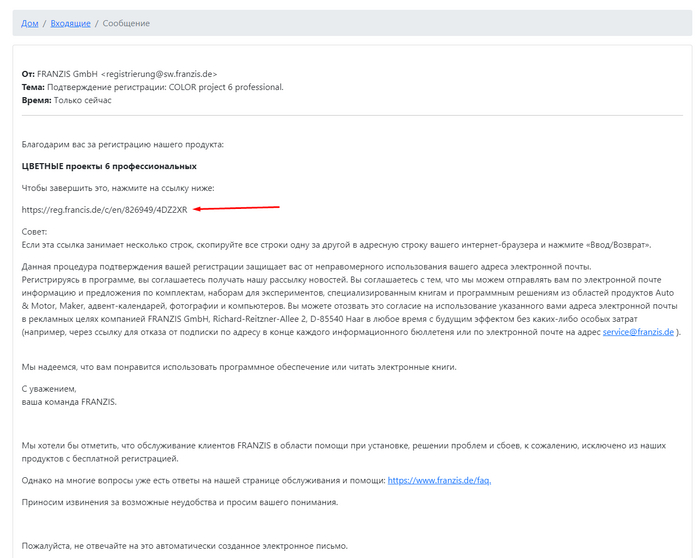Click the bold ЦВЕТНЫЕ проекты 6 профессиональных heading
The width and height of the screenshot is (700, 558).
(109, 166)
